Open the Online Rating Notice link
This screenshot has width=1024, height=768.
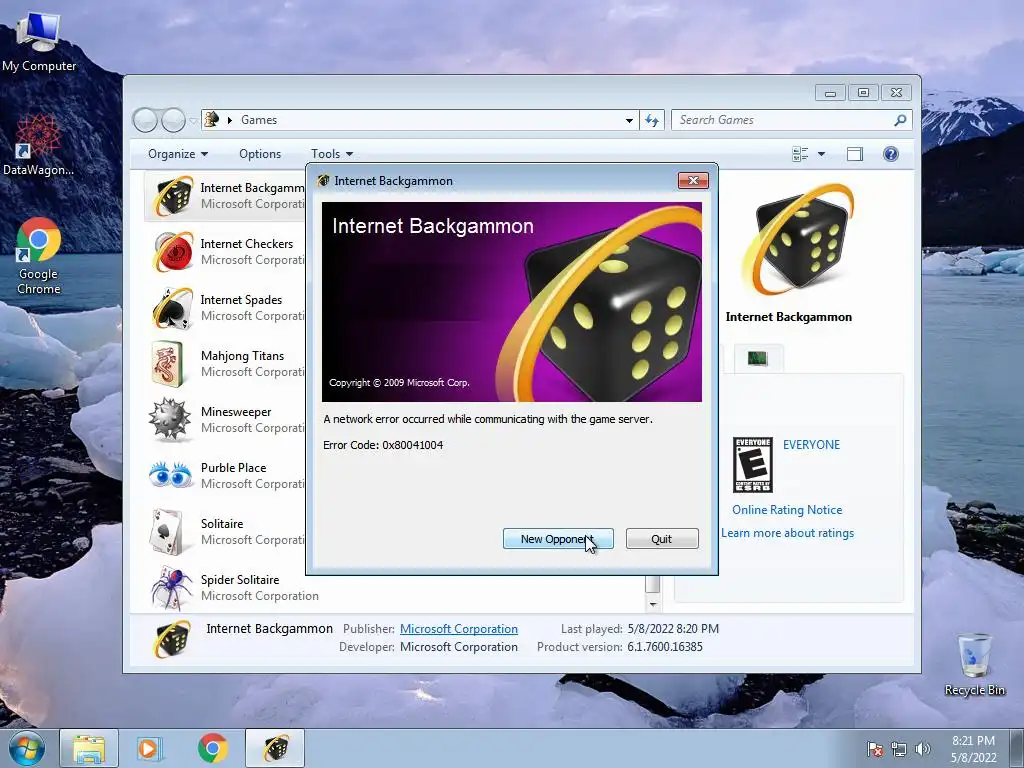tap(787, 510)
